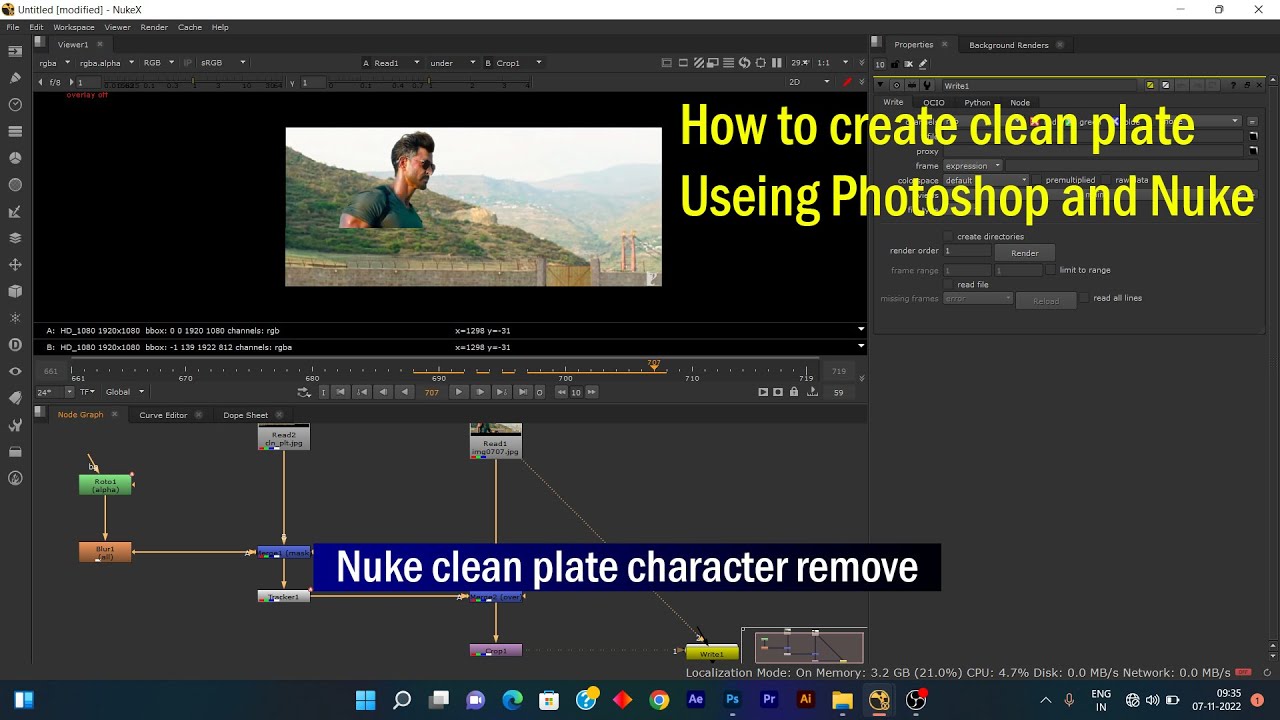This screenshot has width=1280, height=720.
Task: Click the Reload button
Action: click(x=1046, y=301)
